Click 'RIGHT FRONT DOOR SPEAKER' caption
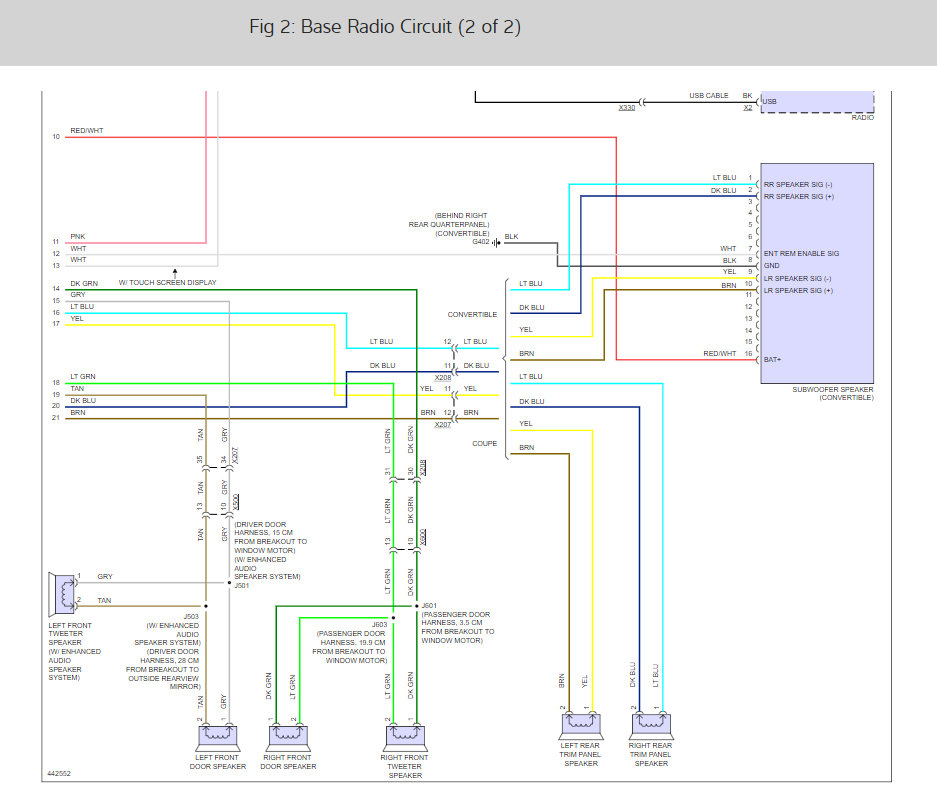The width and height of the screenshot is (937, 811). [288, 762]
